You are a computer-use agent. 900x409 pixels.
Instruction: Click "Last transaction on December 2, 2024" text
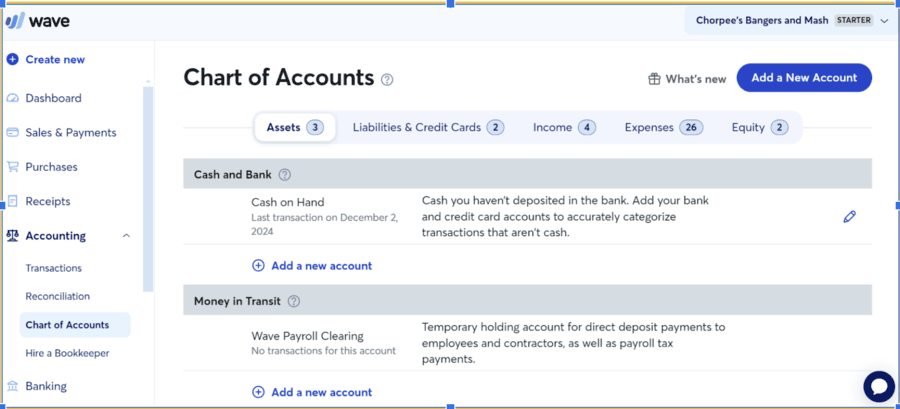coord(325,225)
